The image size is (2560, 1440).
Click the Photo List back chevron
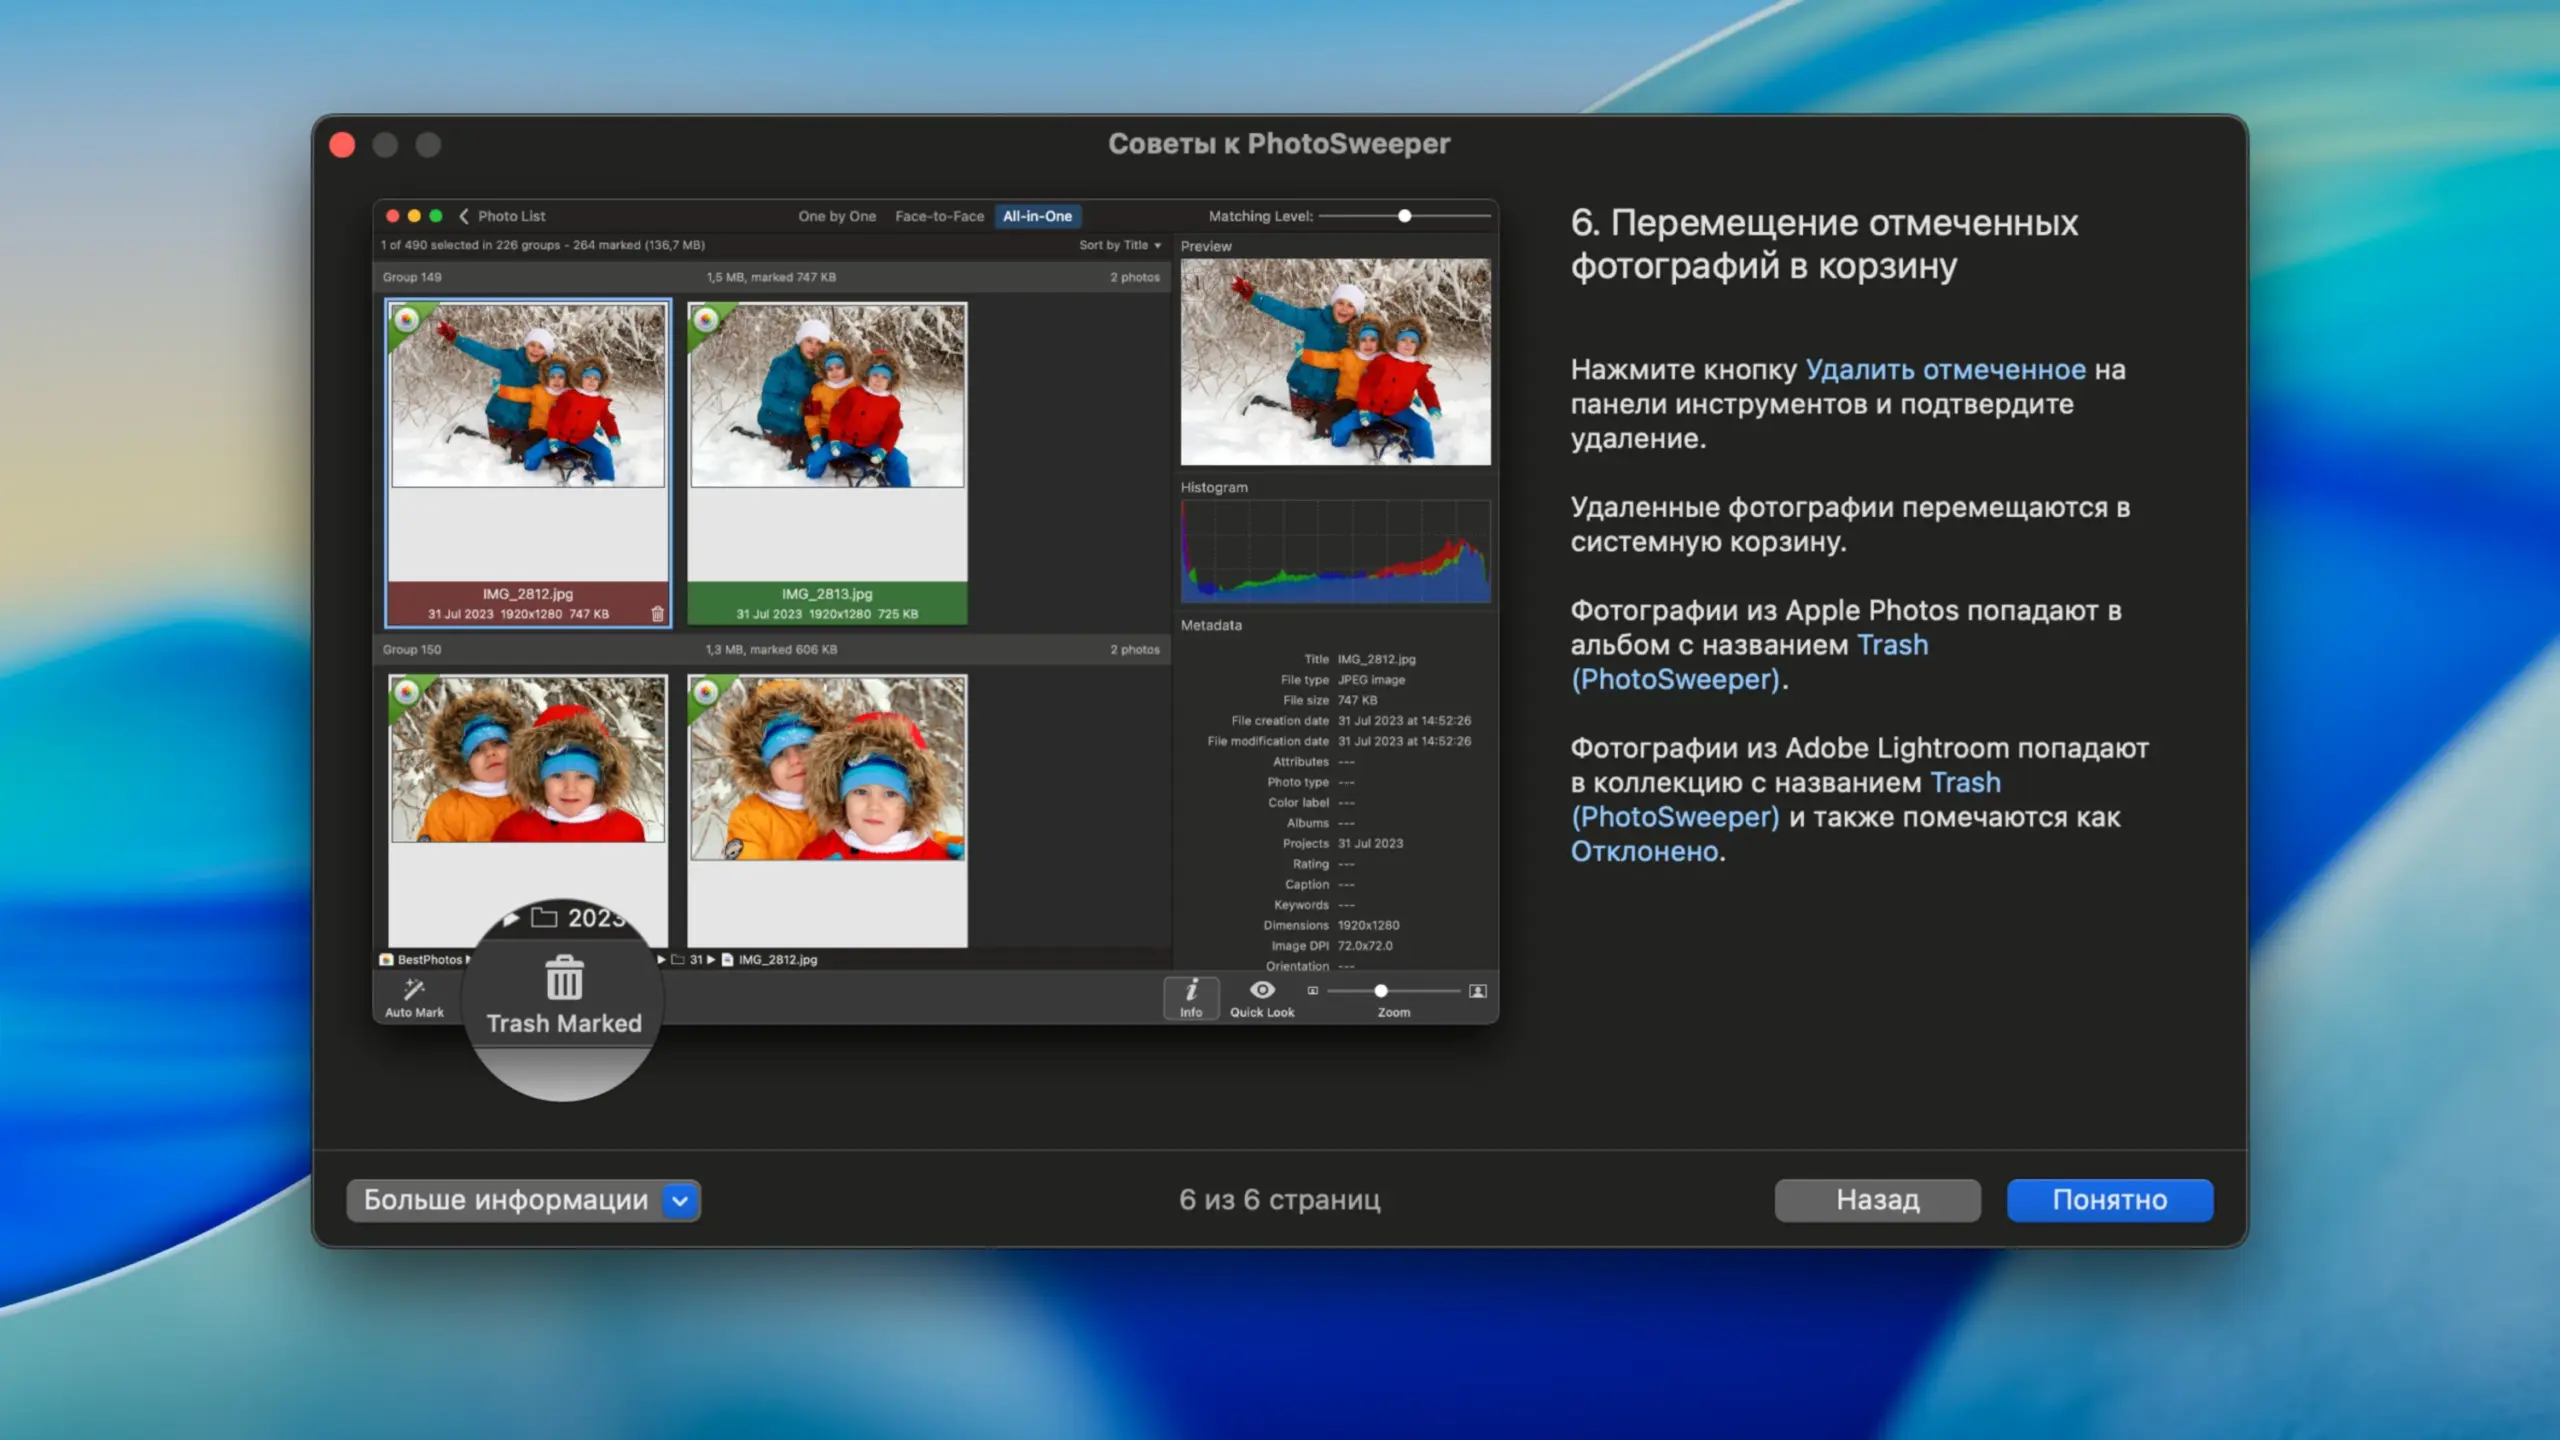point(464,216)
